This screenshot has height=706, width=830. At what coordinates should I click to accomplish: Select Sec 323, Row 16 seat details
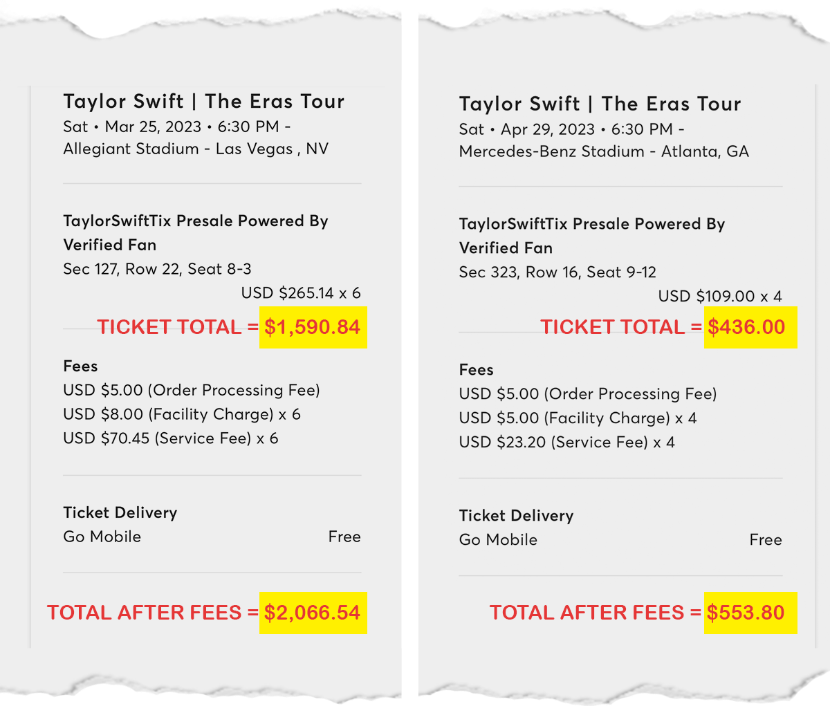557,272
